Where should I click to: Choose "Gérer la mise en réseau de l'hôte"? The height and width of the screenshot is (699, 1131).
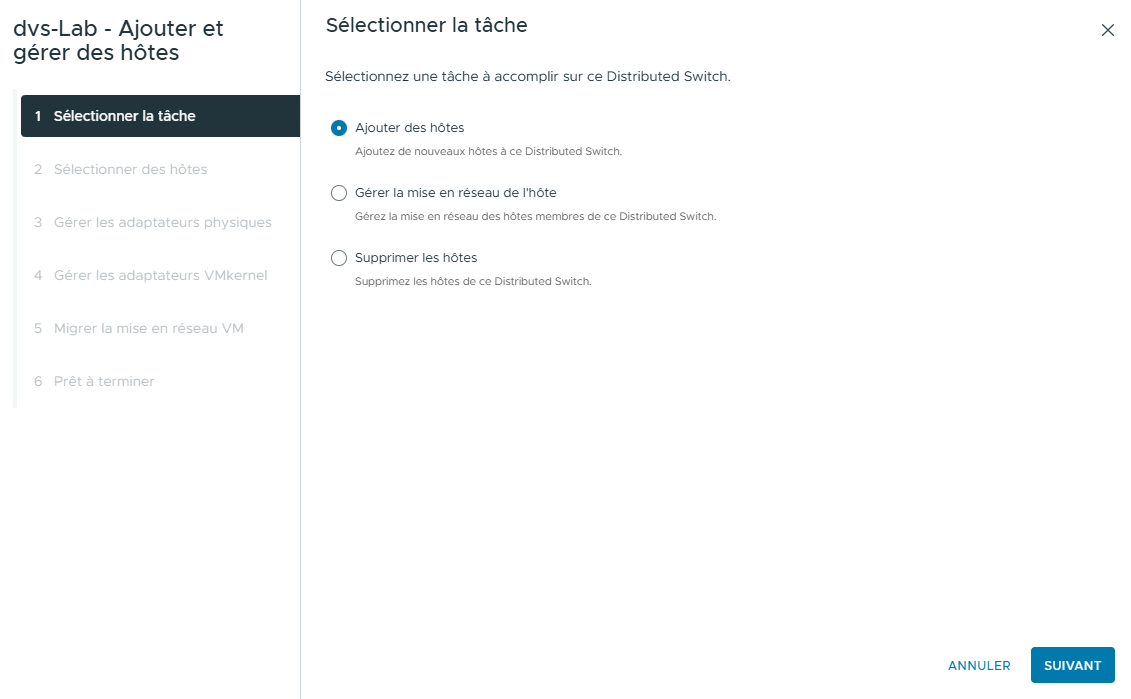(x=339, y=192)
